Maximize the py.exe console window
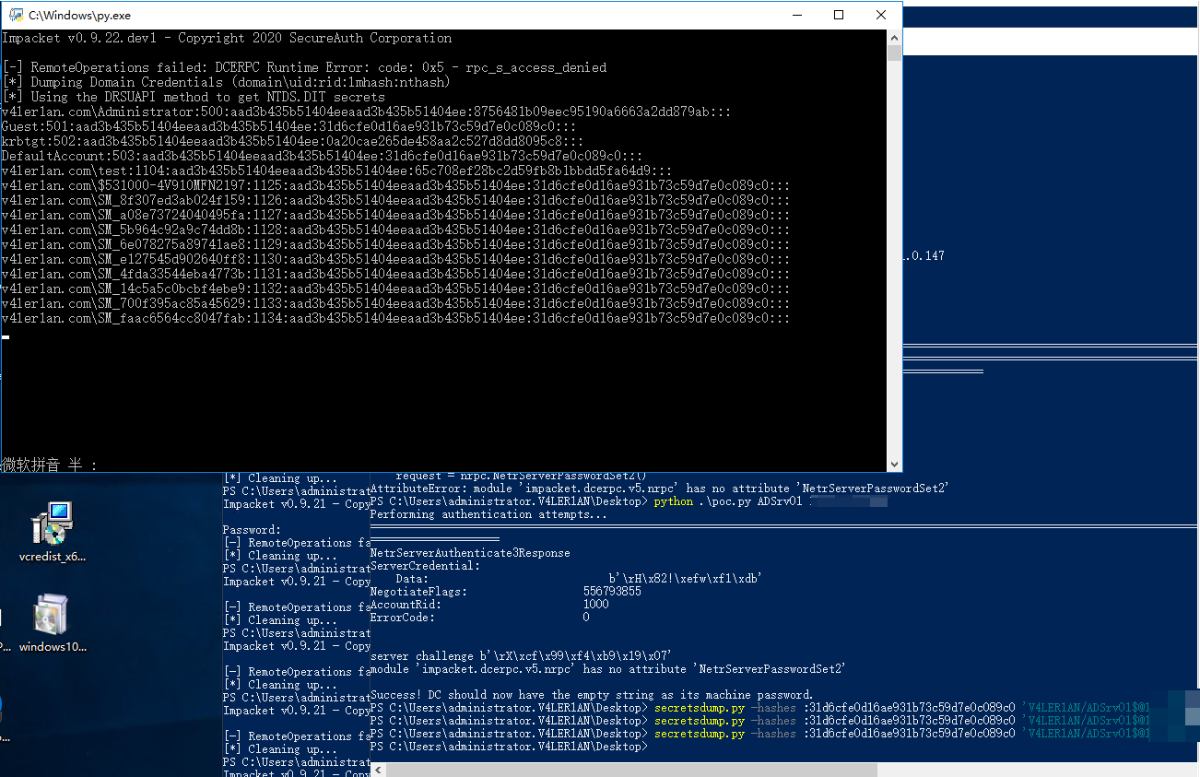The width and height of the screenshot is (1200, 777). point(838,15)
